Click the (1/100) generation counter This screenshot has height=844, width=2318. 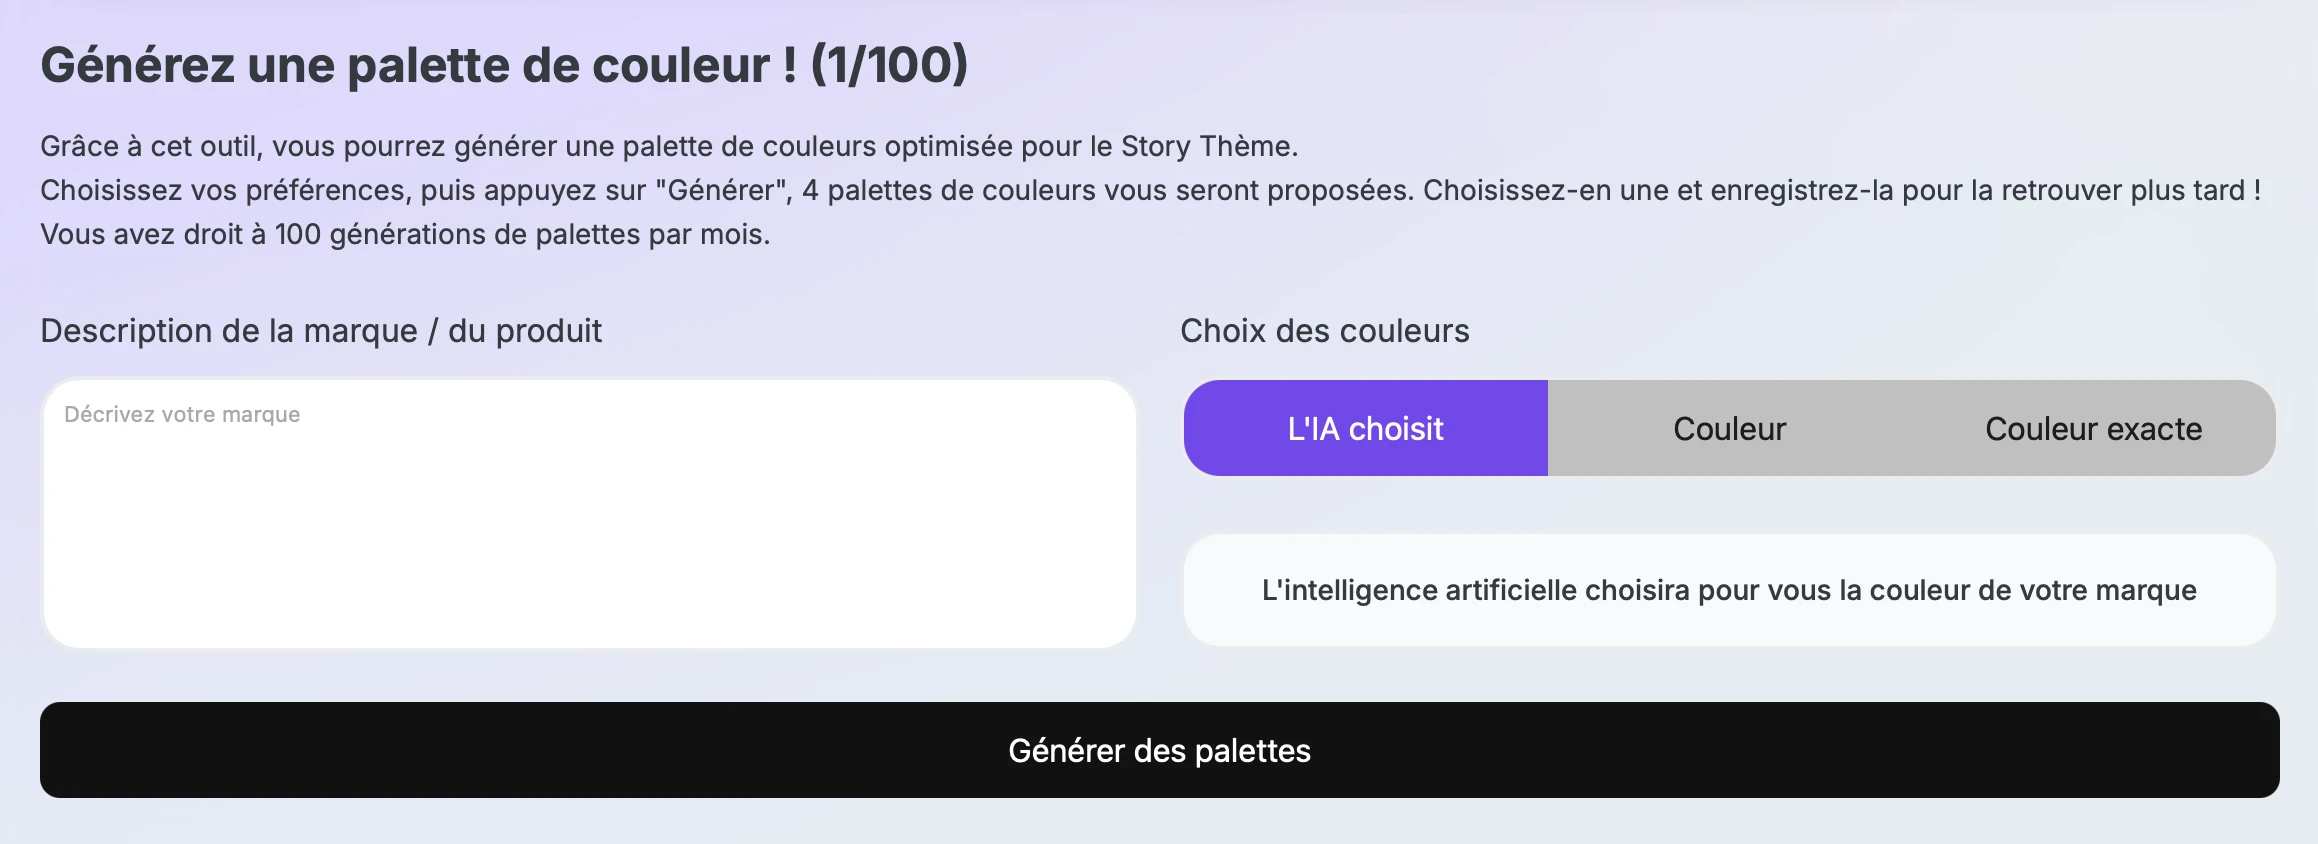tap(888, 66)
